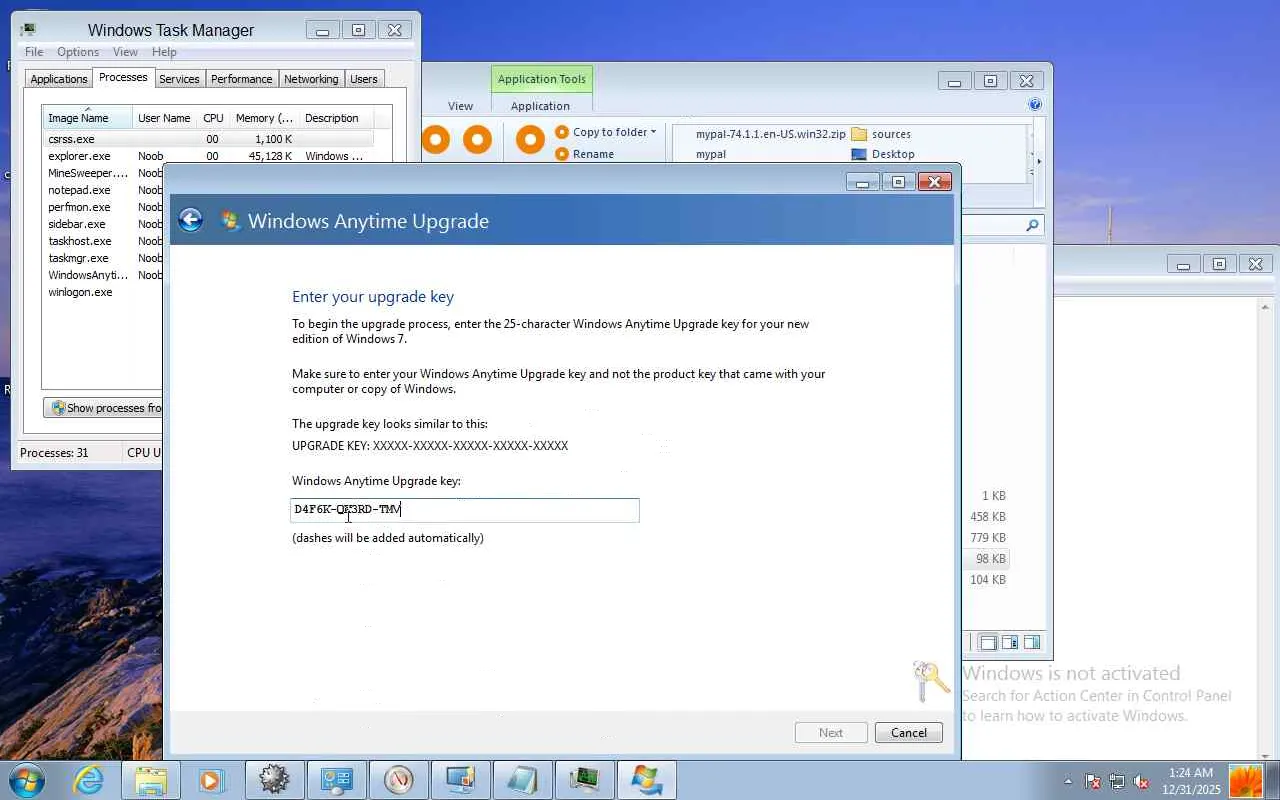Sort processes by Memory column

pos(264,118)
